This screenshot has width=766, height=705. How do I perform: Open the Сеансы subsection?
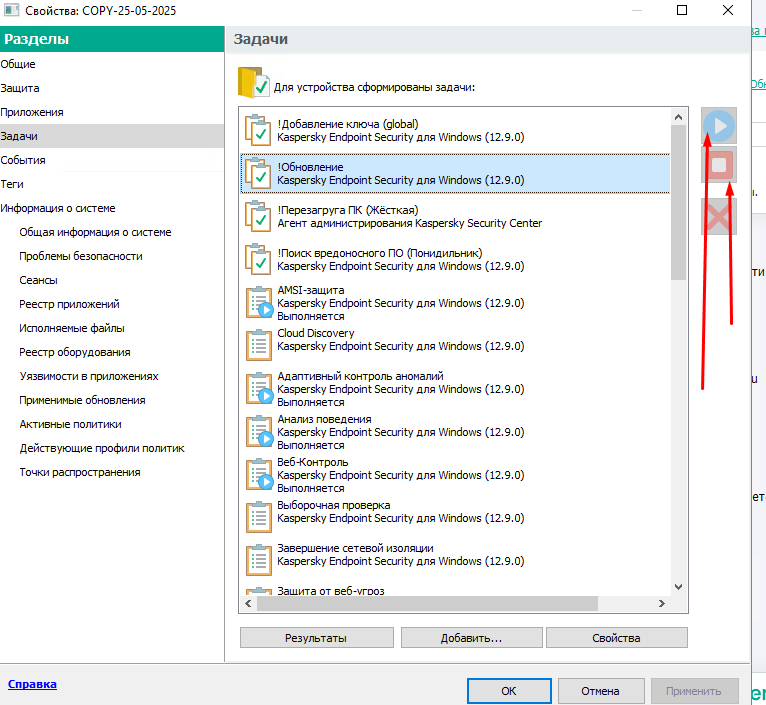tap(38, 280)
